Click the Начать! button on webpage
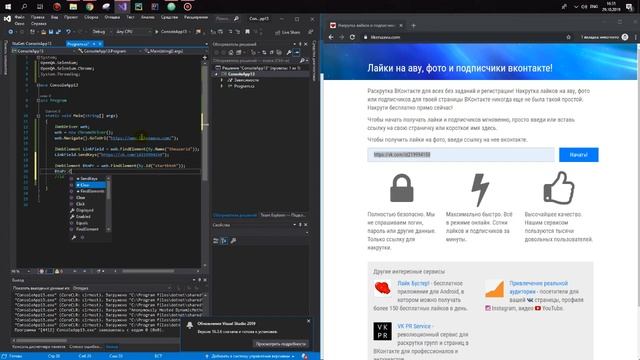The width and height of the screenshot is (640, 360). tap(578, 155)
